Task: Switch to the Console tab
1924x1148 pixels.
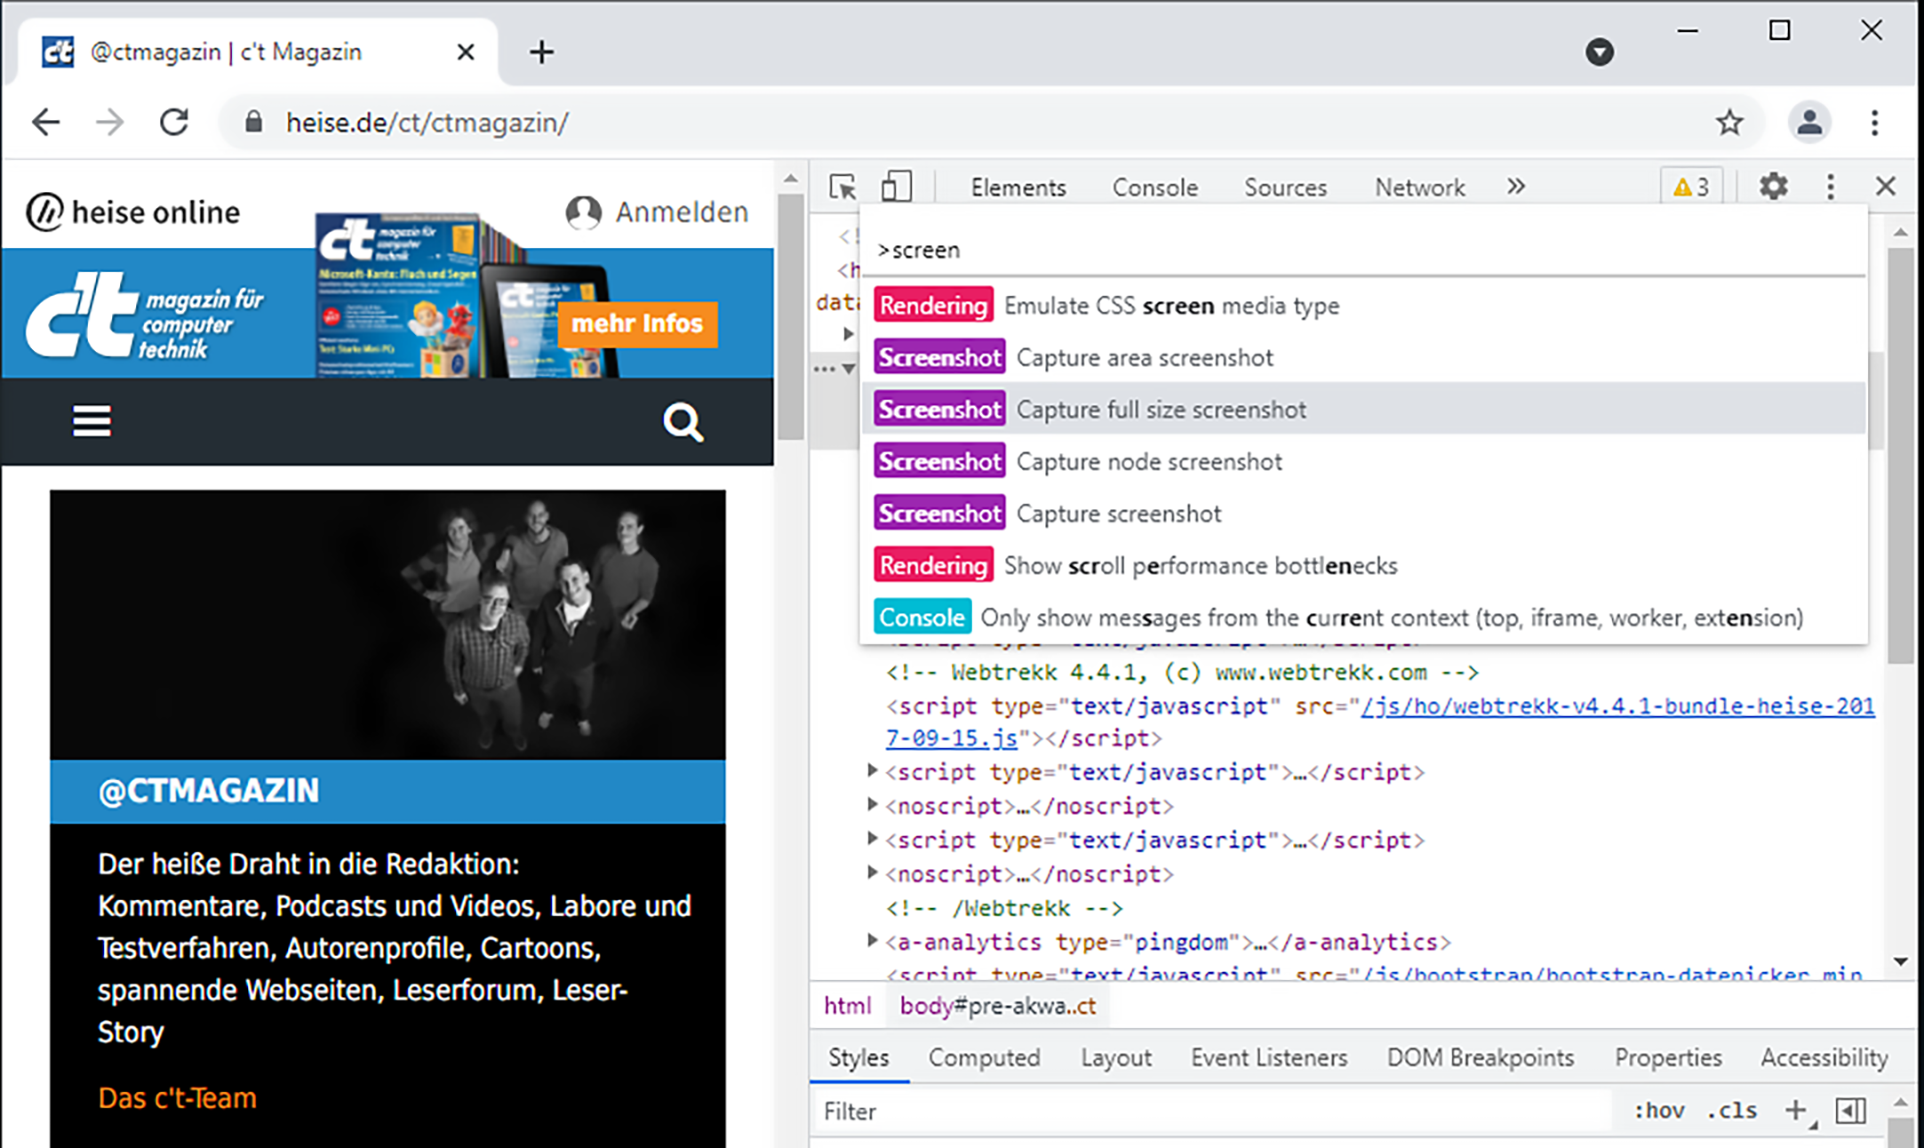Action: [1154, 187]
